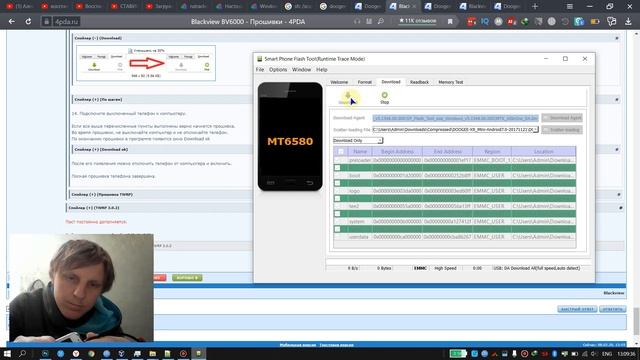Click the IQ extension icon
The image size is (640, 360).
[484, 21]
